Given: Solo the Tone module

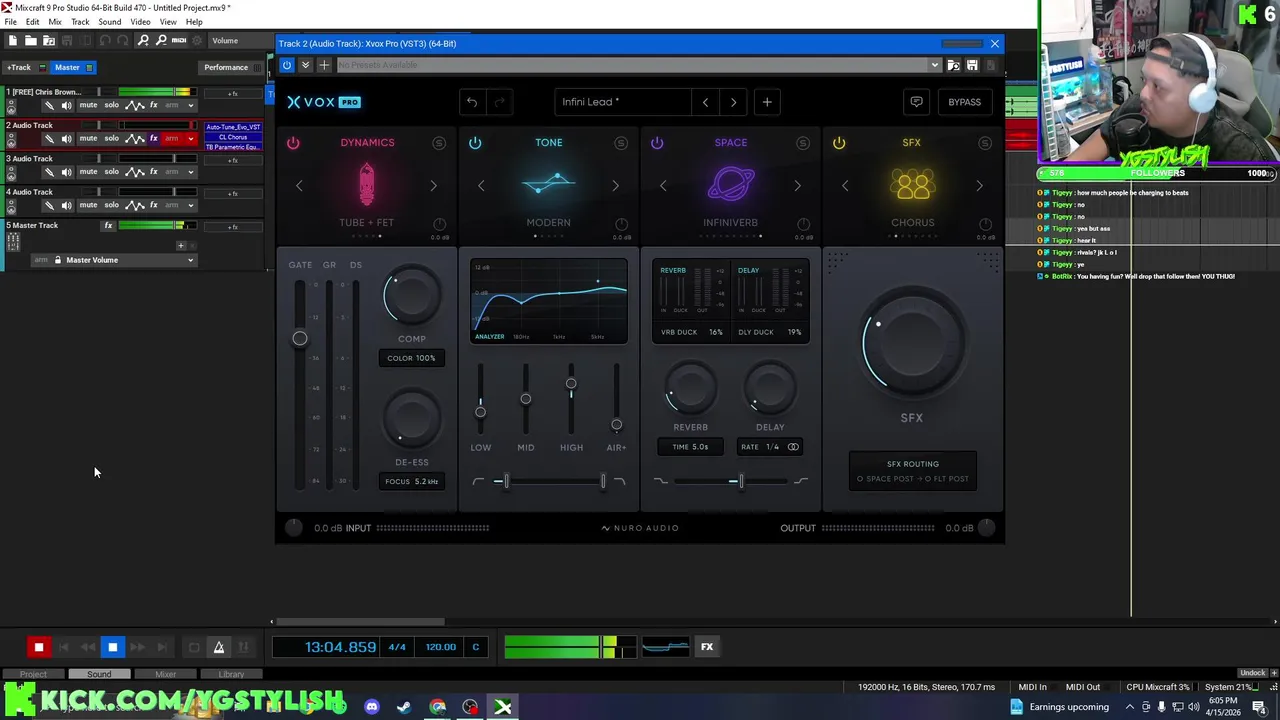Looking at the screenshot, I should [621, 143].
